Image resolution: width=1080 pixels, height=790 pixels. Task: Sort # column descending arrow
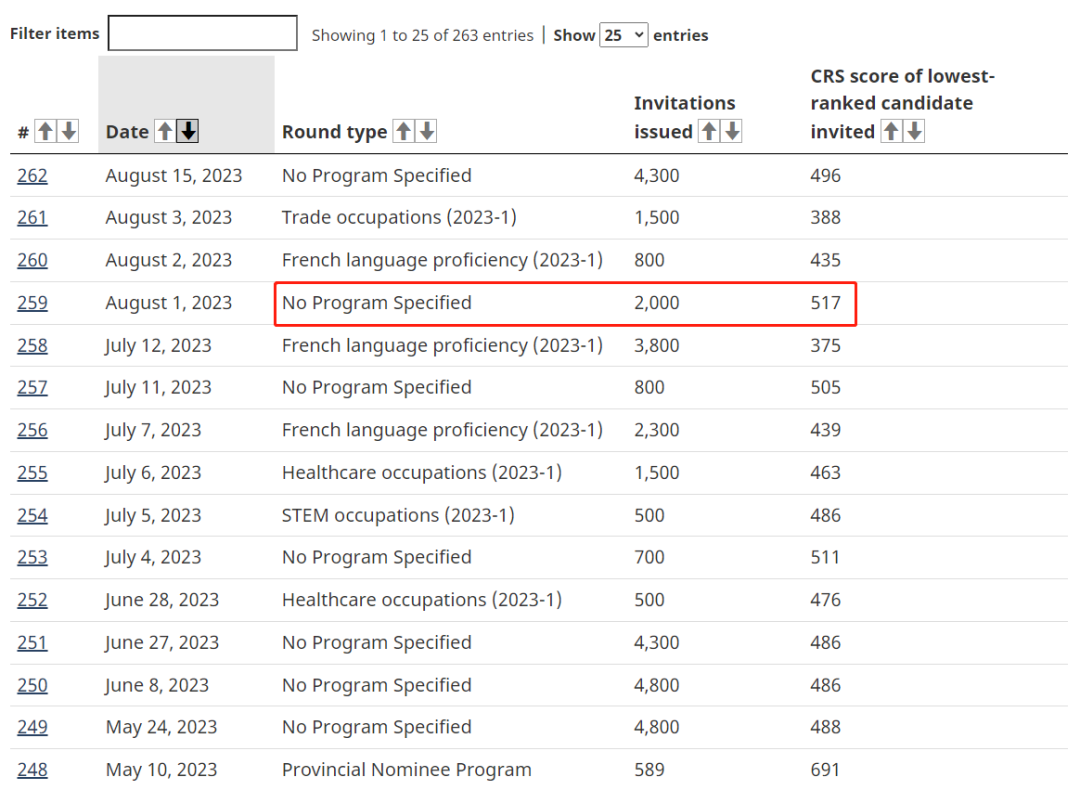click(x=69, y=131)
